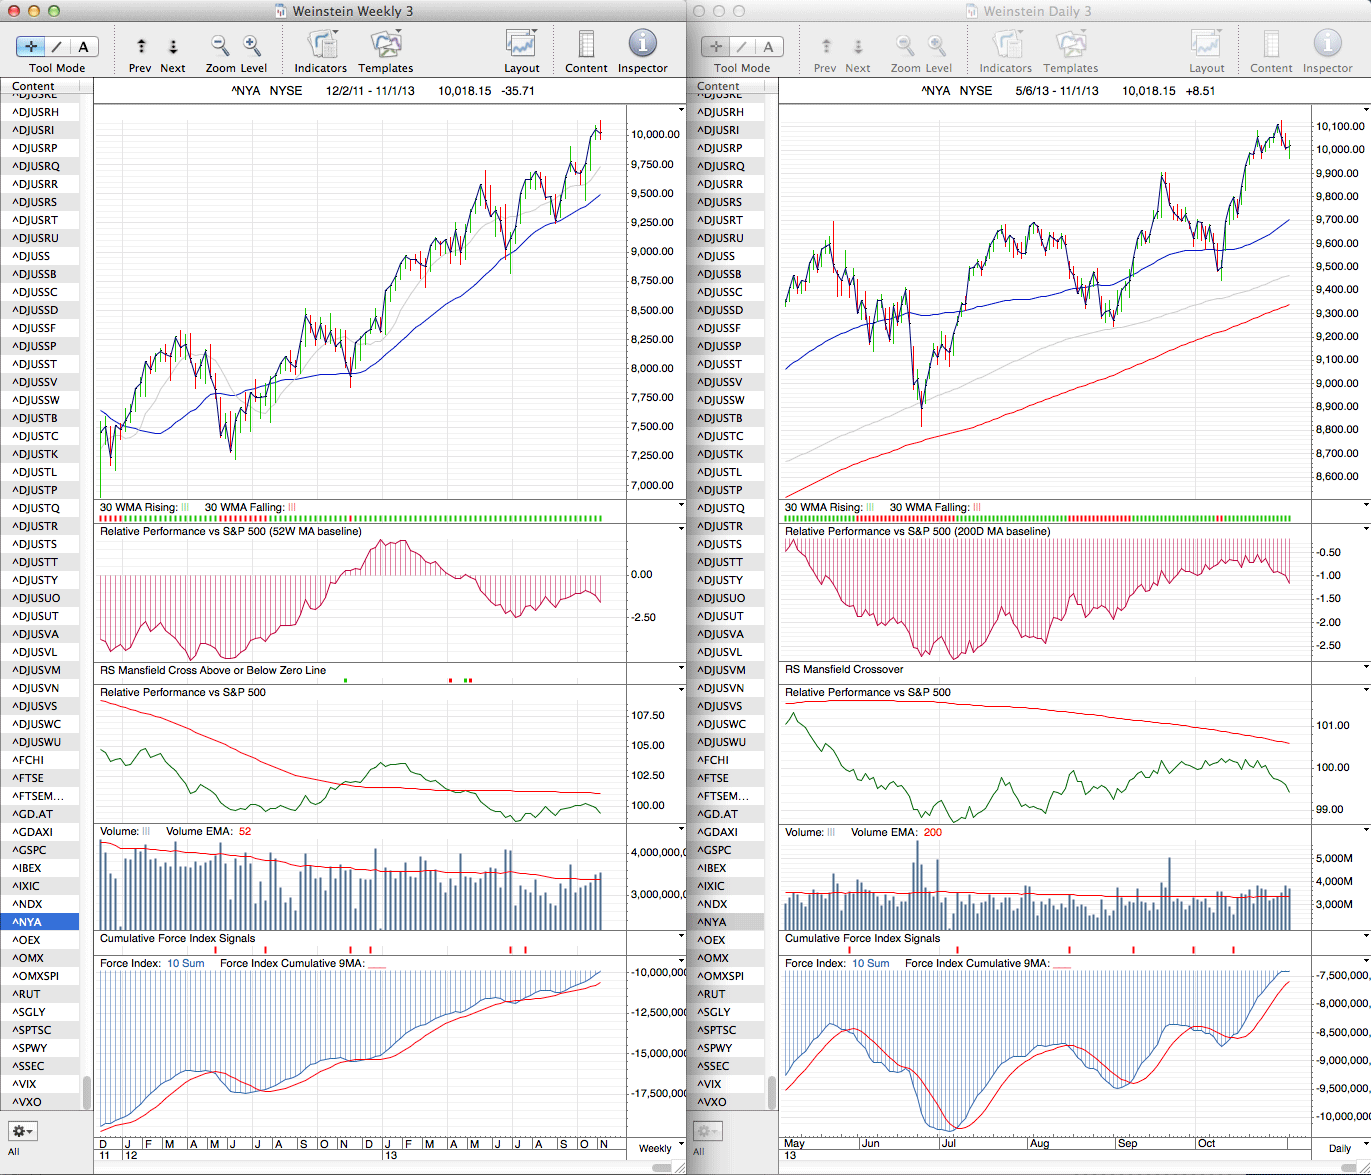Zoom in using Weekly window's plus magnifier
Screen dimensions: 1371x1175
252,45
